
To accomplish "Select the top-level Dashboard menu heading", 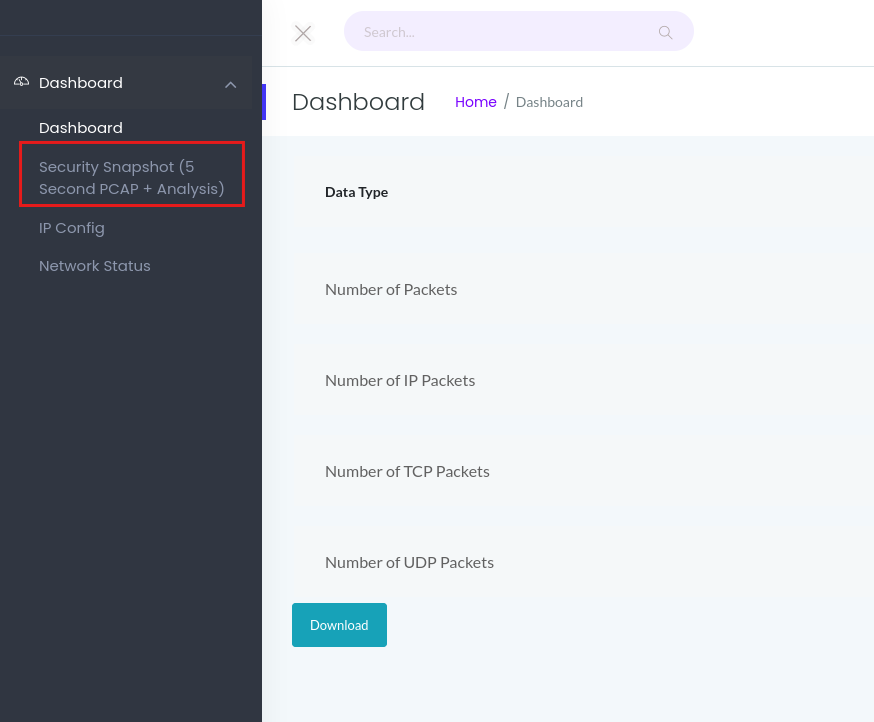I will coord(81,83).
